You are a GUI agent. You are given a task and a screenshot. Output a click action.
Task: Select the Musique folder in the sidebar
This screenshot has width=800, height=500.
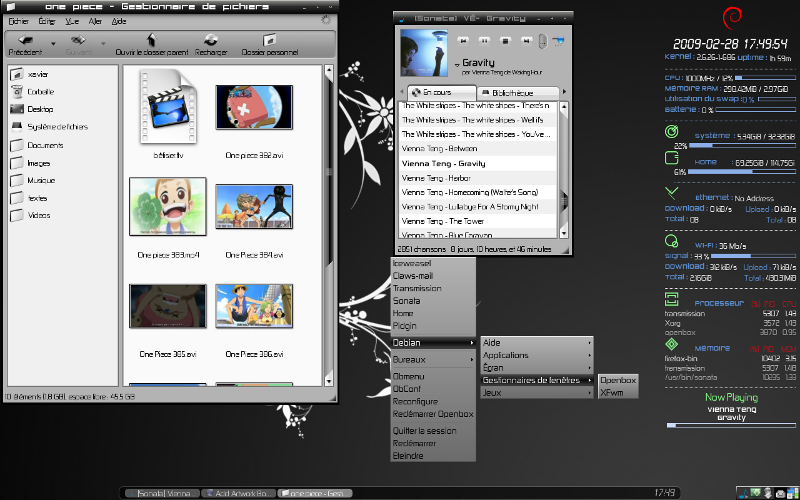coord(34,181)
